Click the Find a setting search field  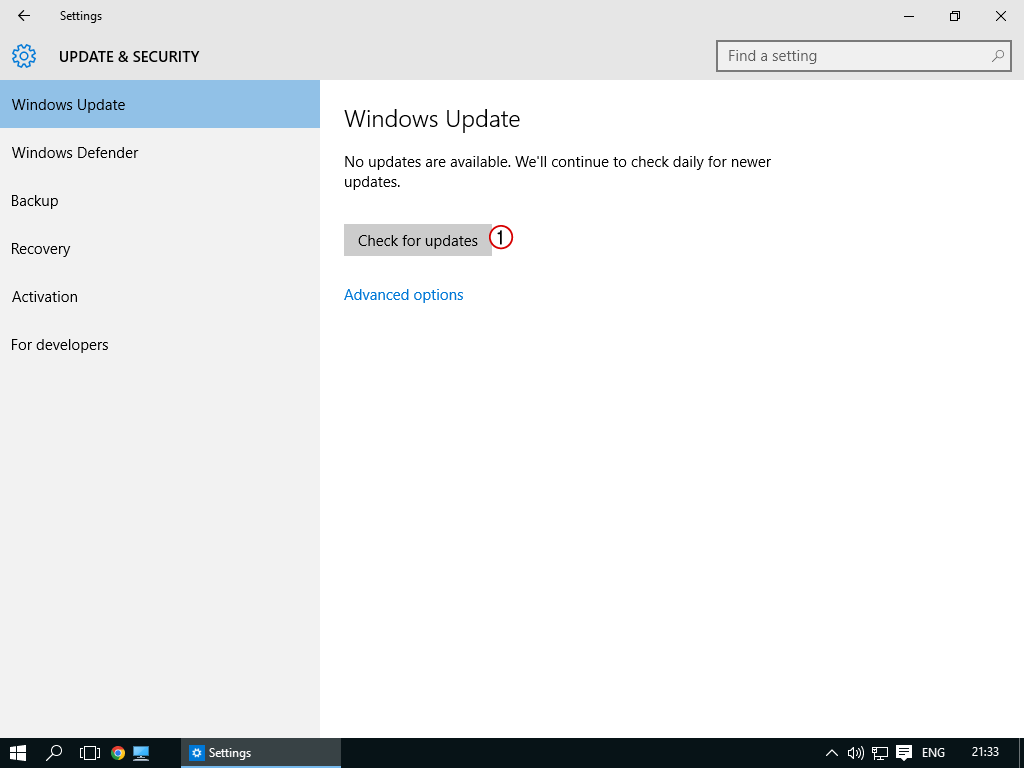(x=855, y=56)
